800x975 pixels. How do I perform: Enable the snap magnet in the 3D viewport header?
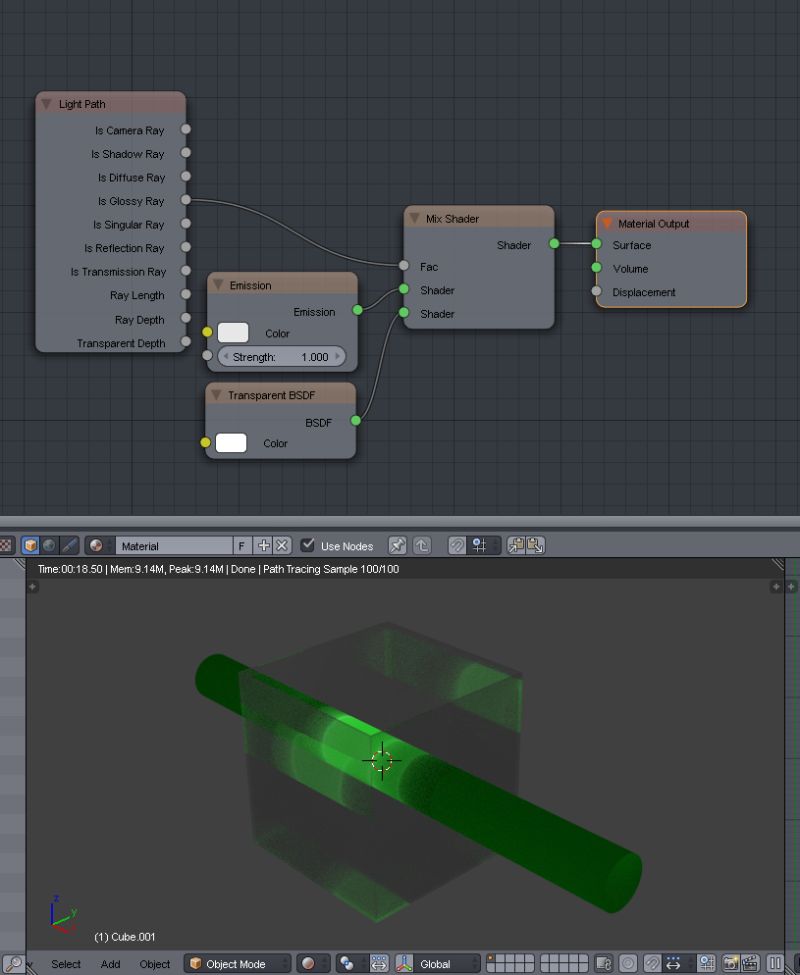pyautogui.click(x=651, y=963)
